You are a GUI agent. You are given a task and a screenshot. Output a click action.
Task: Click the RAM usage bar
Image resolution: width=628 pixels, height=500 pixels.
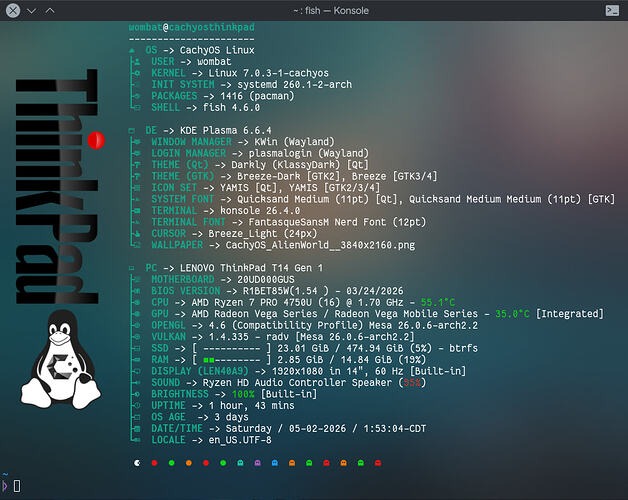pyautogui.click(x=231, y=360)
